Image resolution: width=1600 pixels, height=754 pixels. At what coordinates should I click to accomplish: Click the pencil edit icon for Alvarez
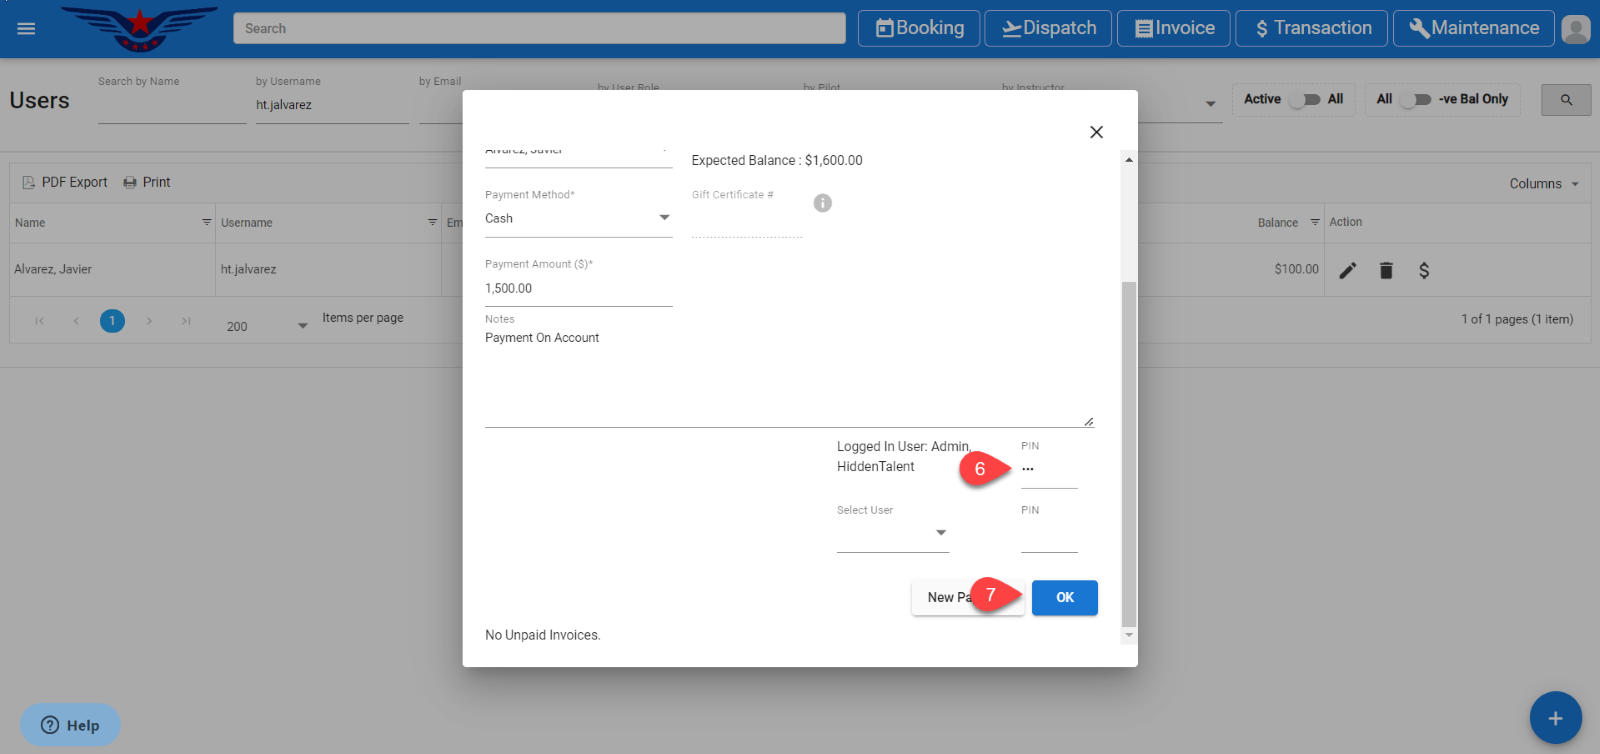pos(1348,270)
